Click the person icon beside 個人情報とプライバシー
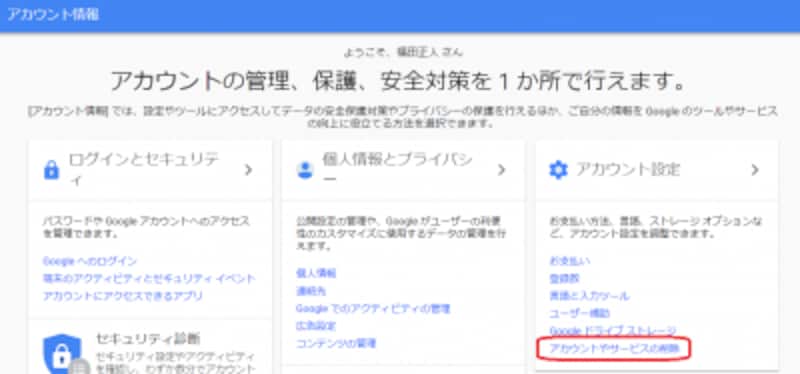Viewport: 800px width, 374px height. [x=305, y=170]
